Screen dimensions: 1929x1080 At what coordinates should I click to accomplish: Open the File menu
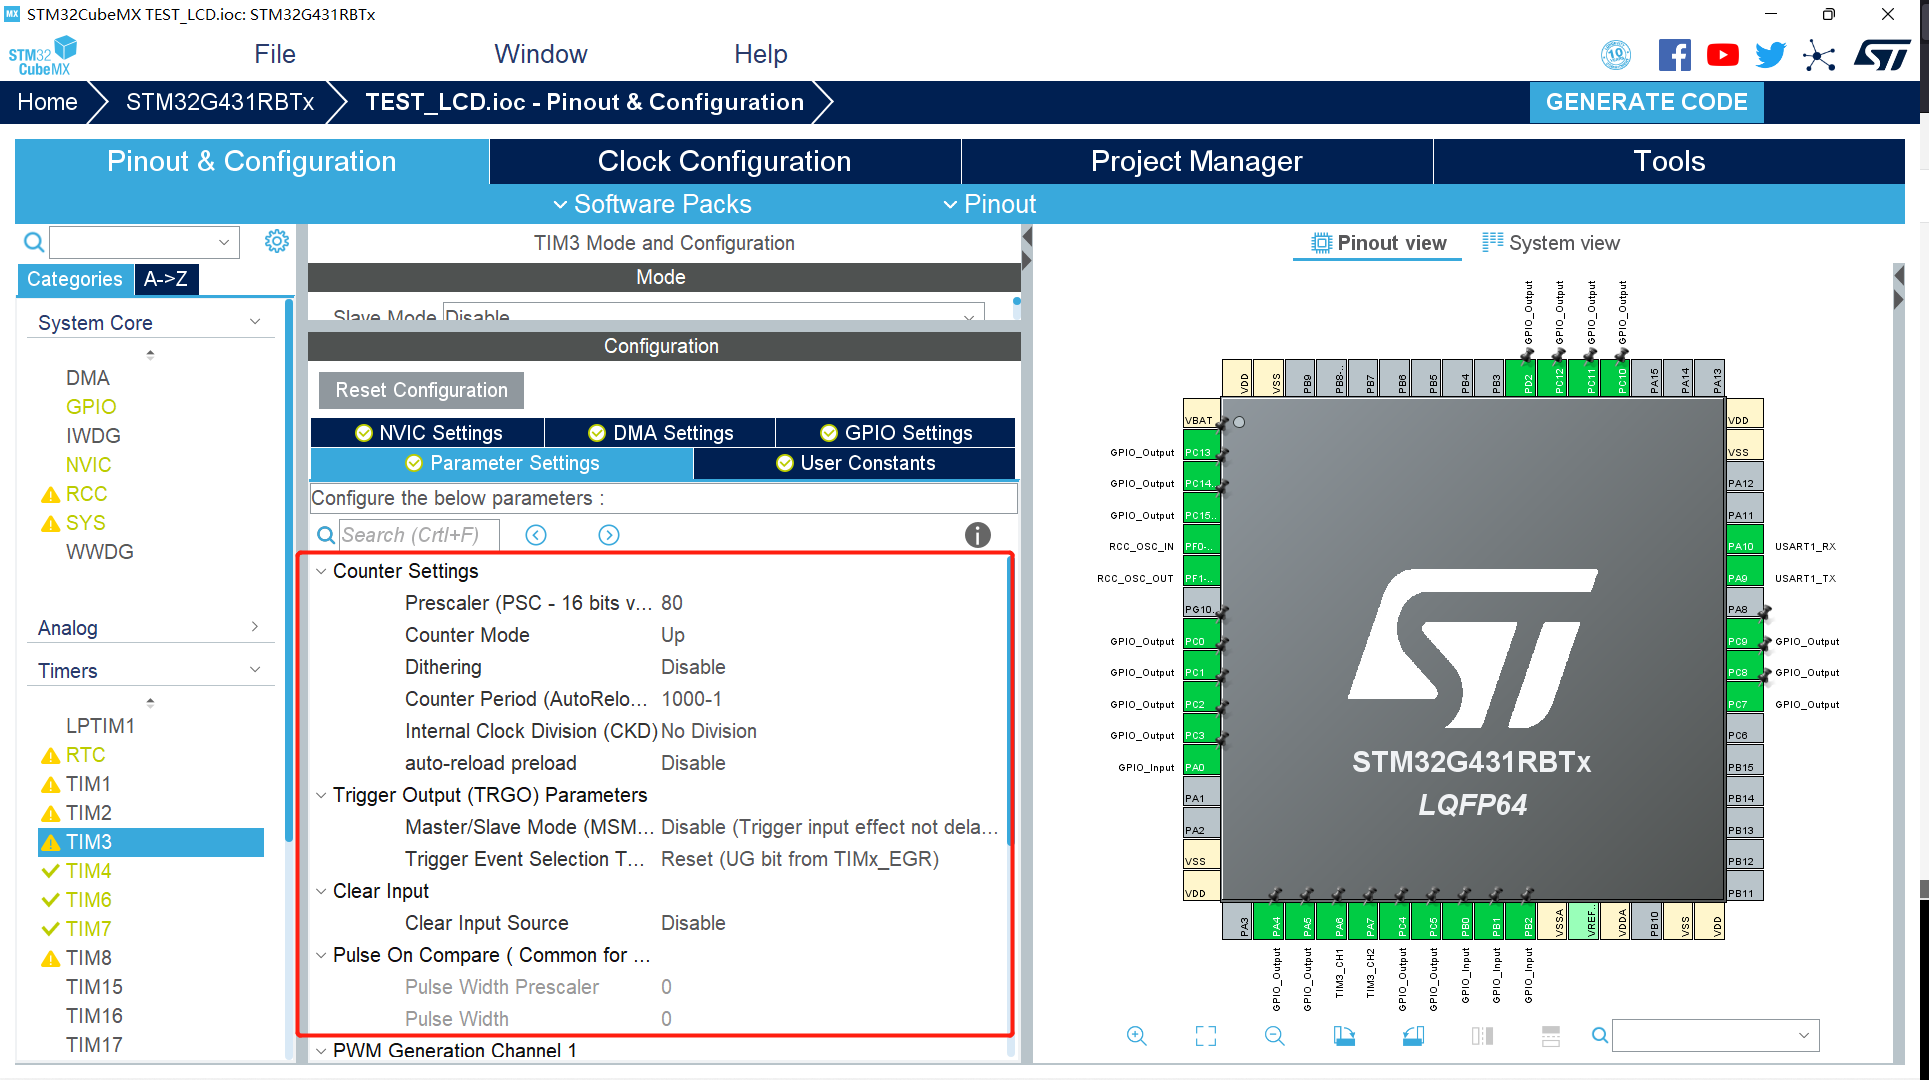click(275, 54)
